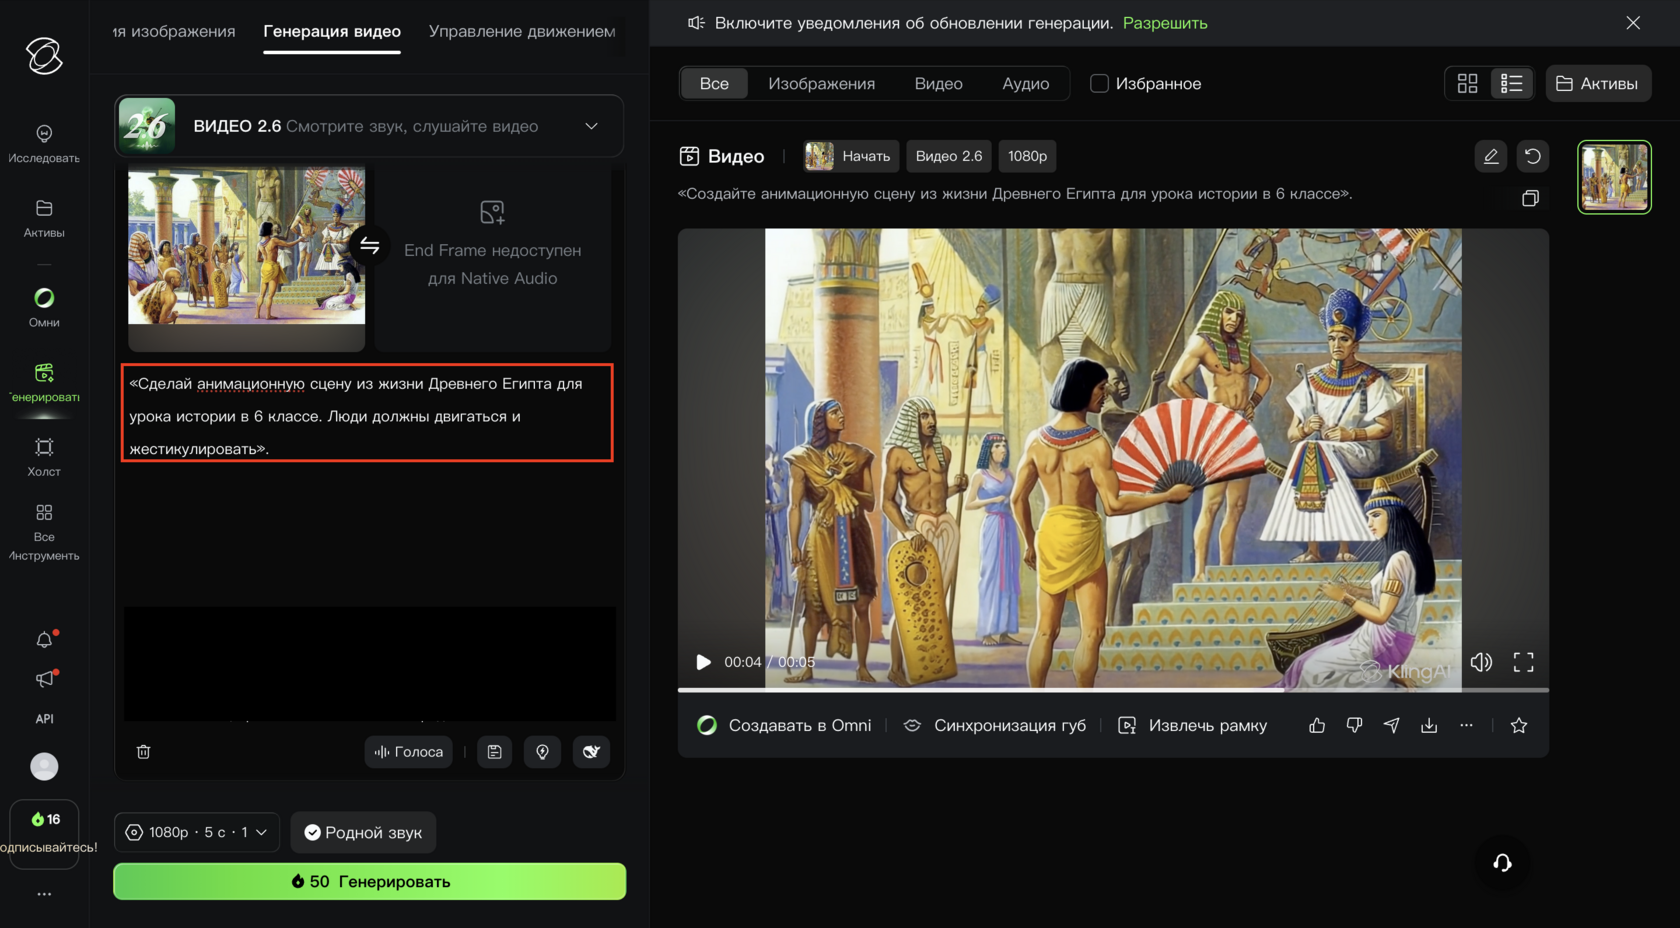
Task: Regenerate the video with the redo icon
Action: (1533, 156)
